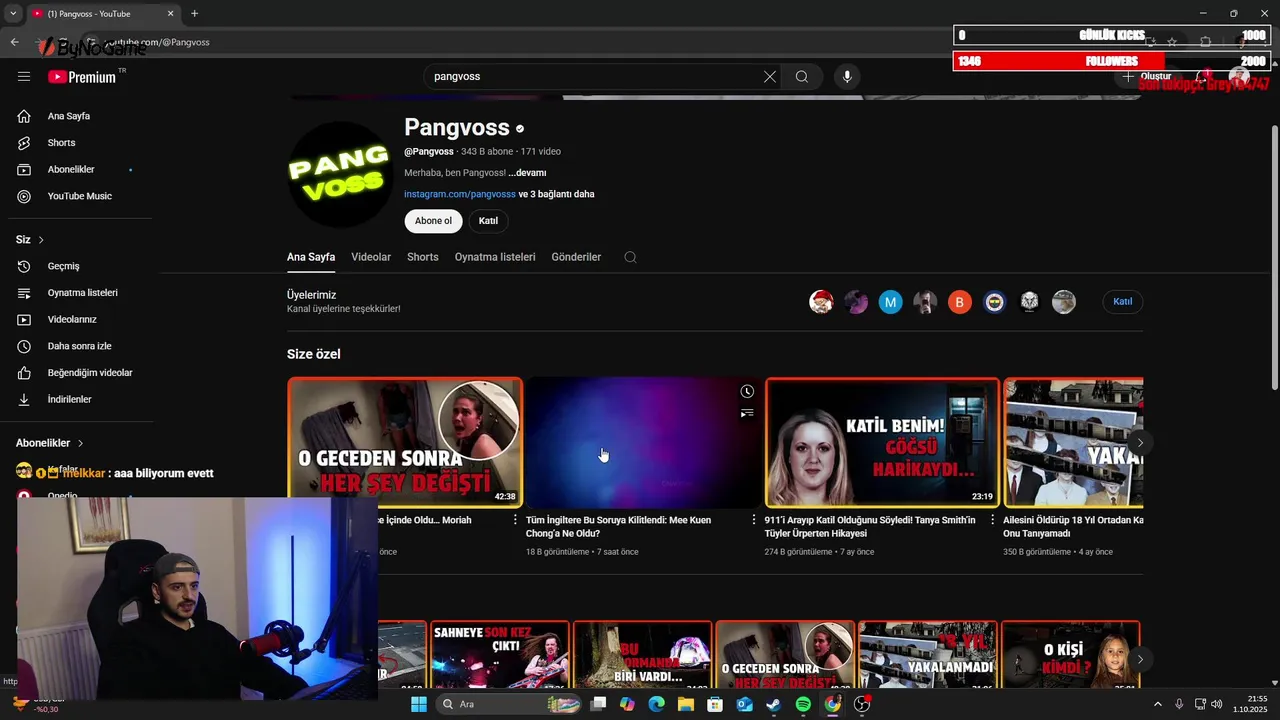Open options for the Moriah video
This screenshot has width=1280, height=720.
tap(516, 520)
